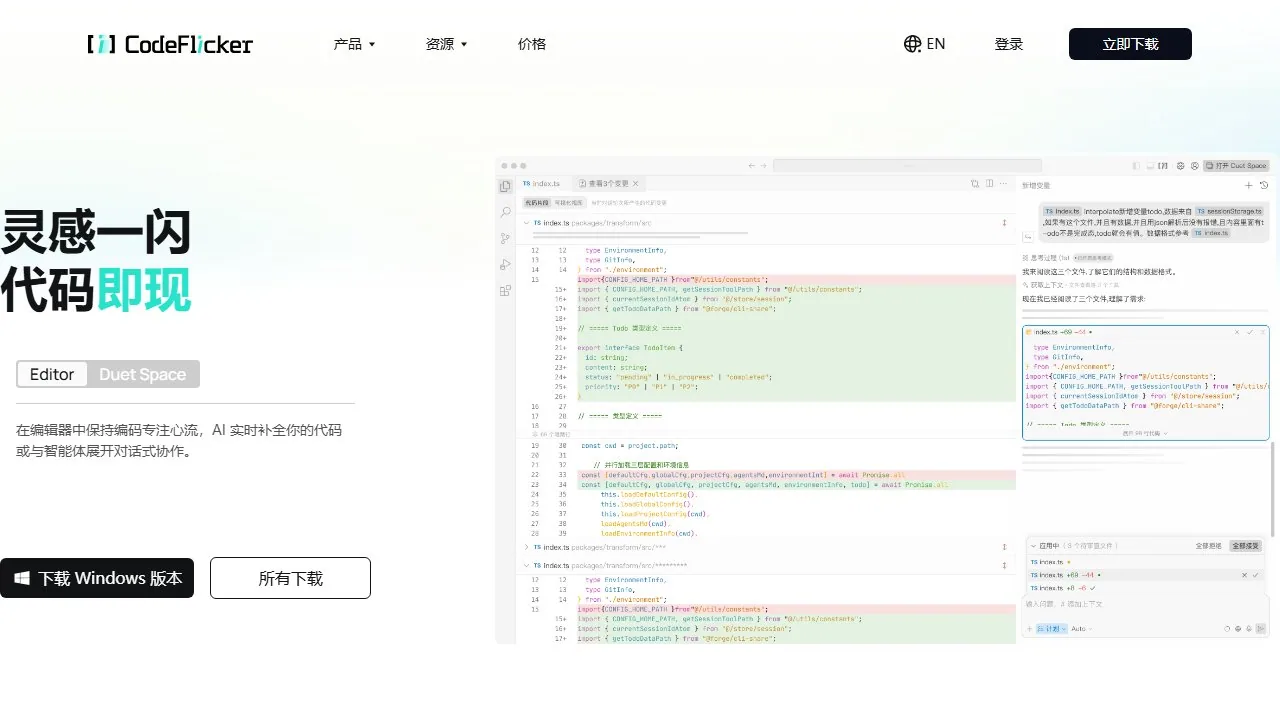The width and height of the screenshot is (1280, 720).
Task: Reject the index.ts +69 -44 change
Action: click(x=1245, y=575)
